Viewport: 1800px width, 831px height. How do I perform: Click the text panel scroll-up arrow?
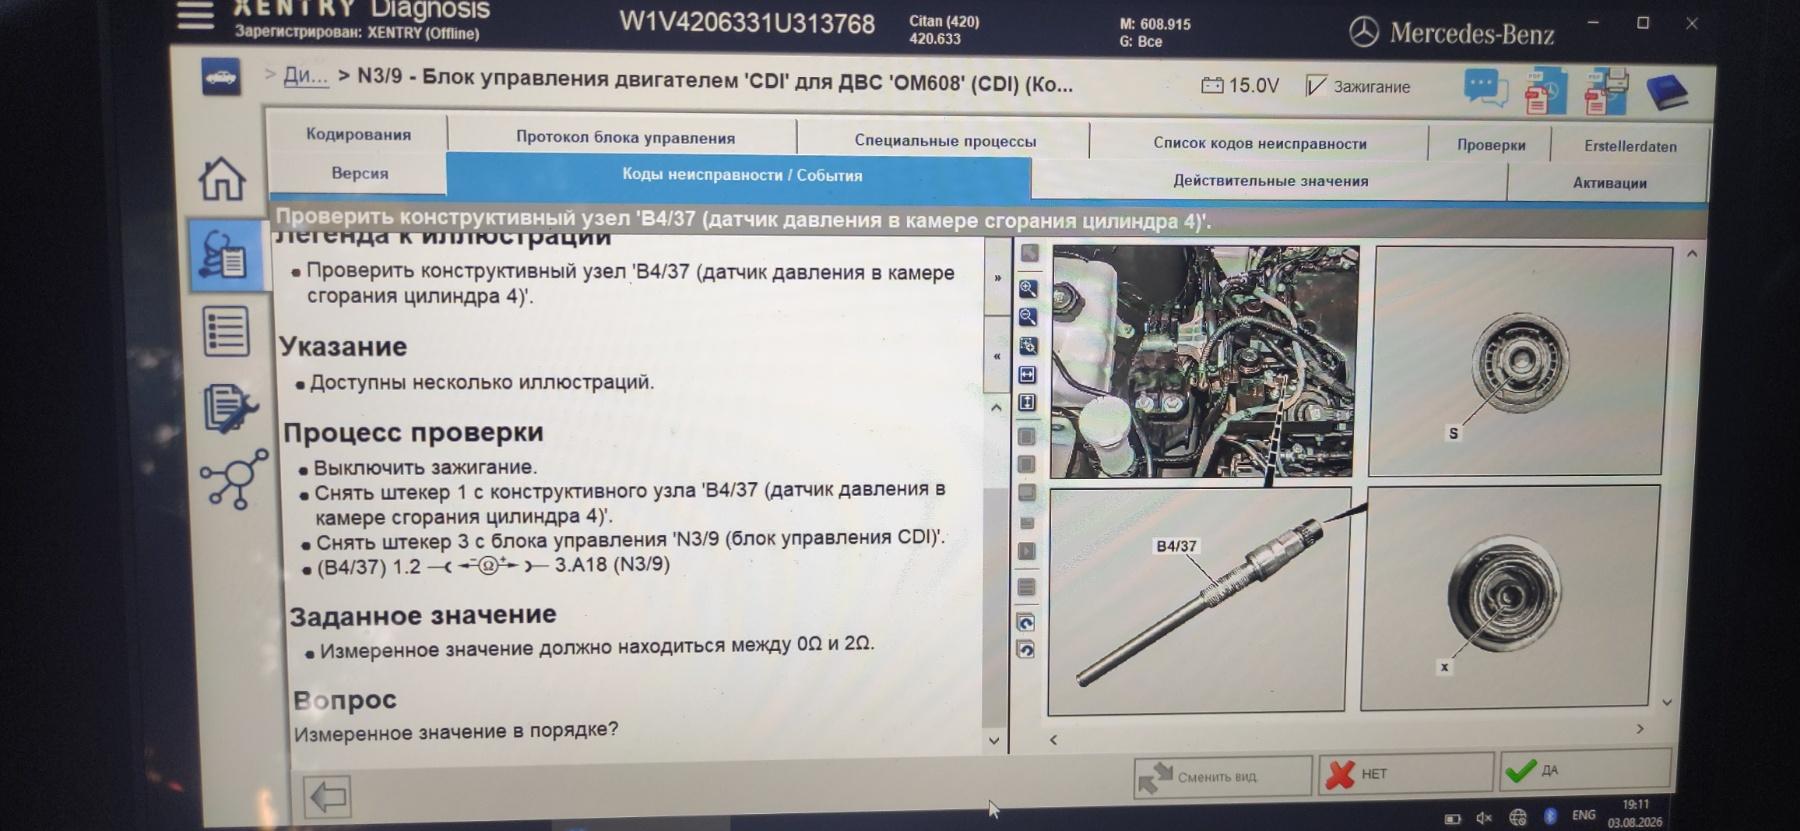point(996,407)
